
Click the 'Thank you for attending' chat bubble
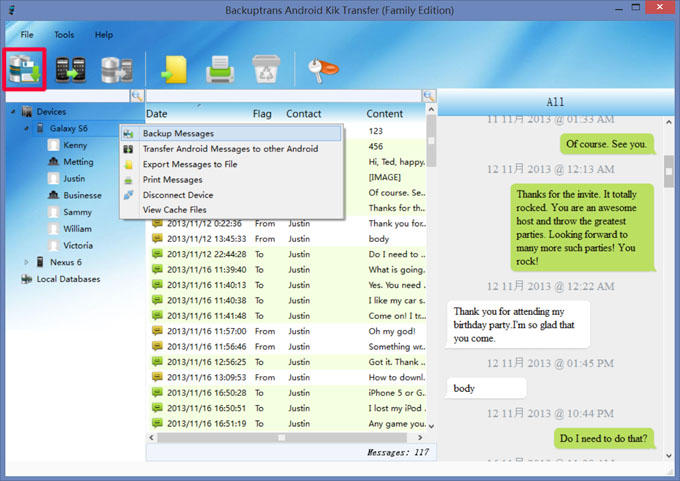tap(518, 325)
